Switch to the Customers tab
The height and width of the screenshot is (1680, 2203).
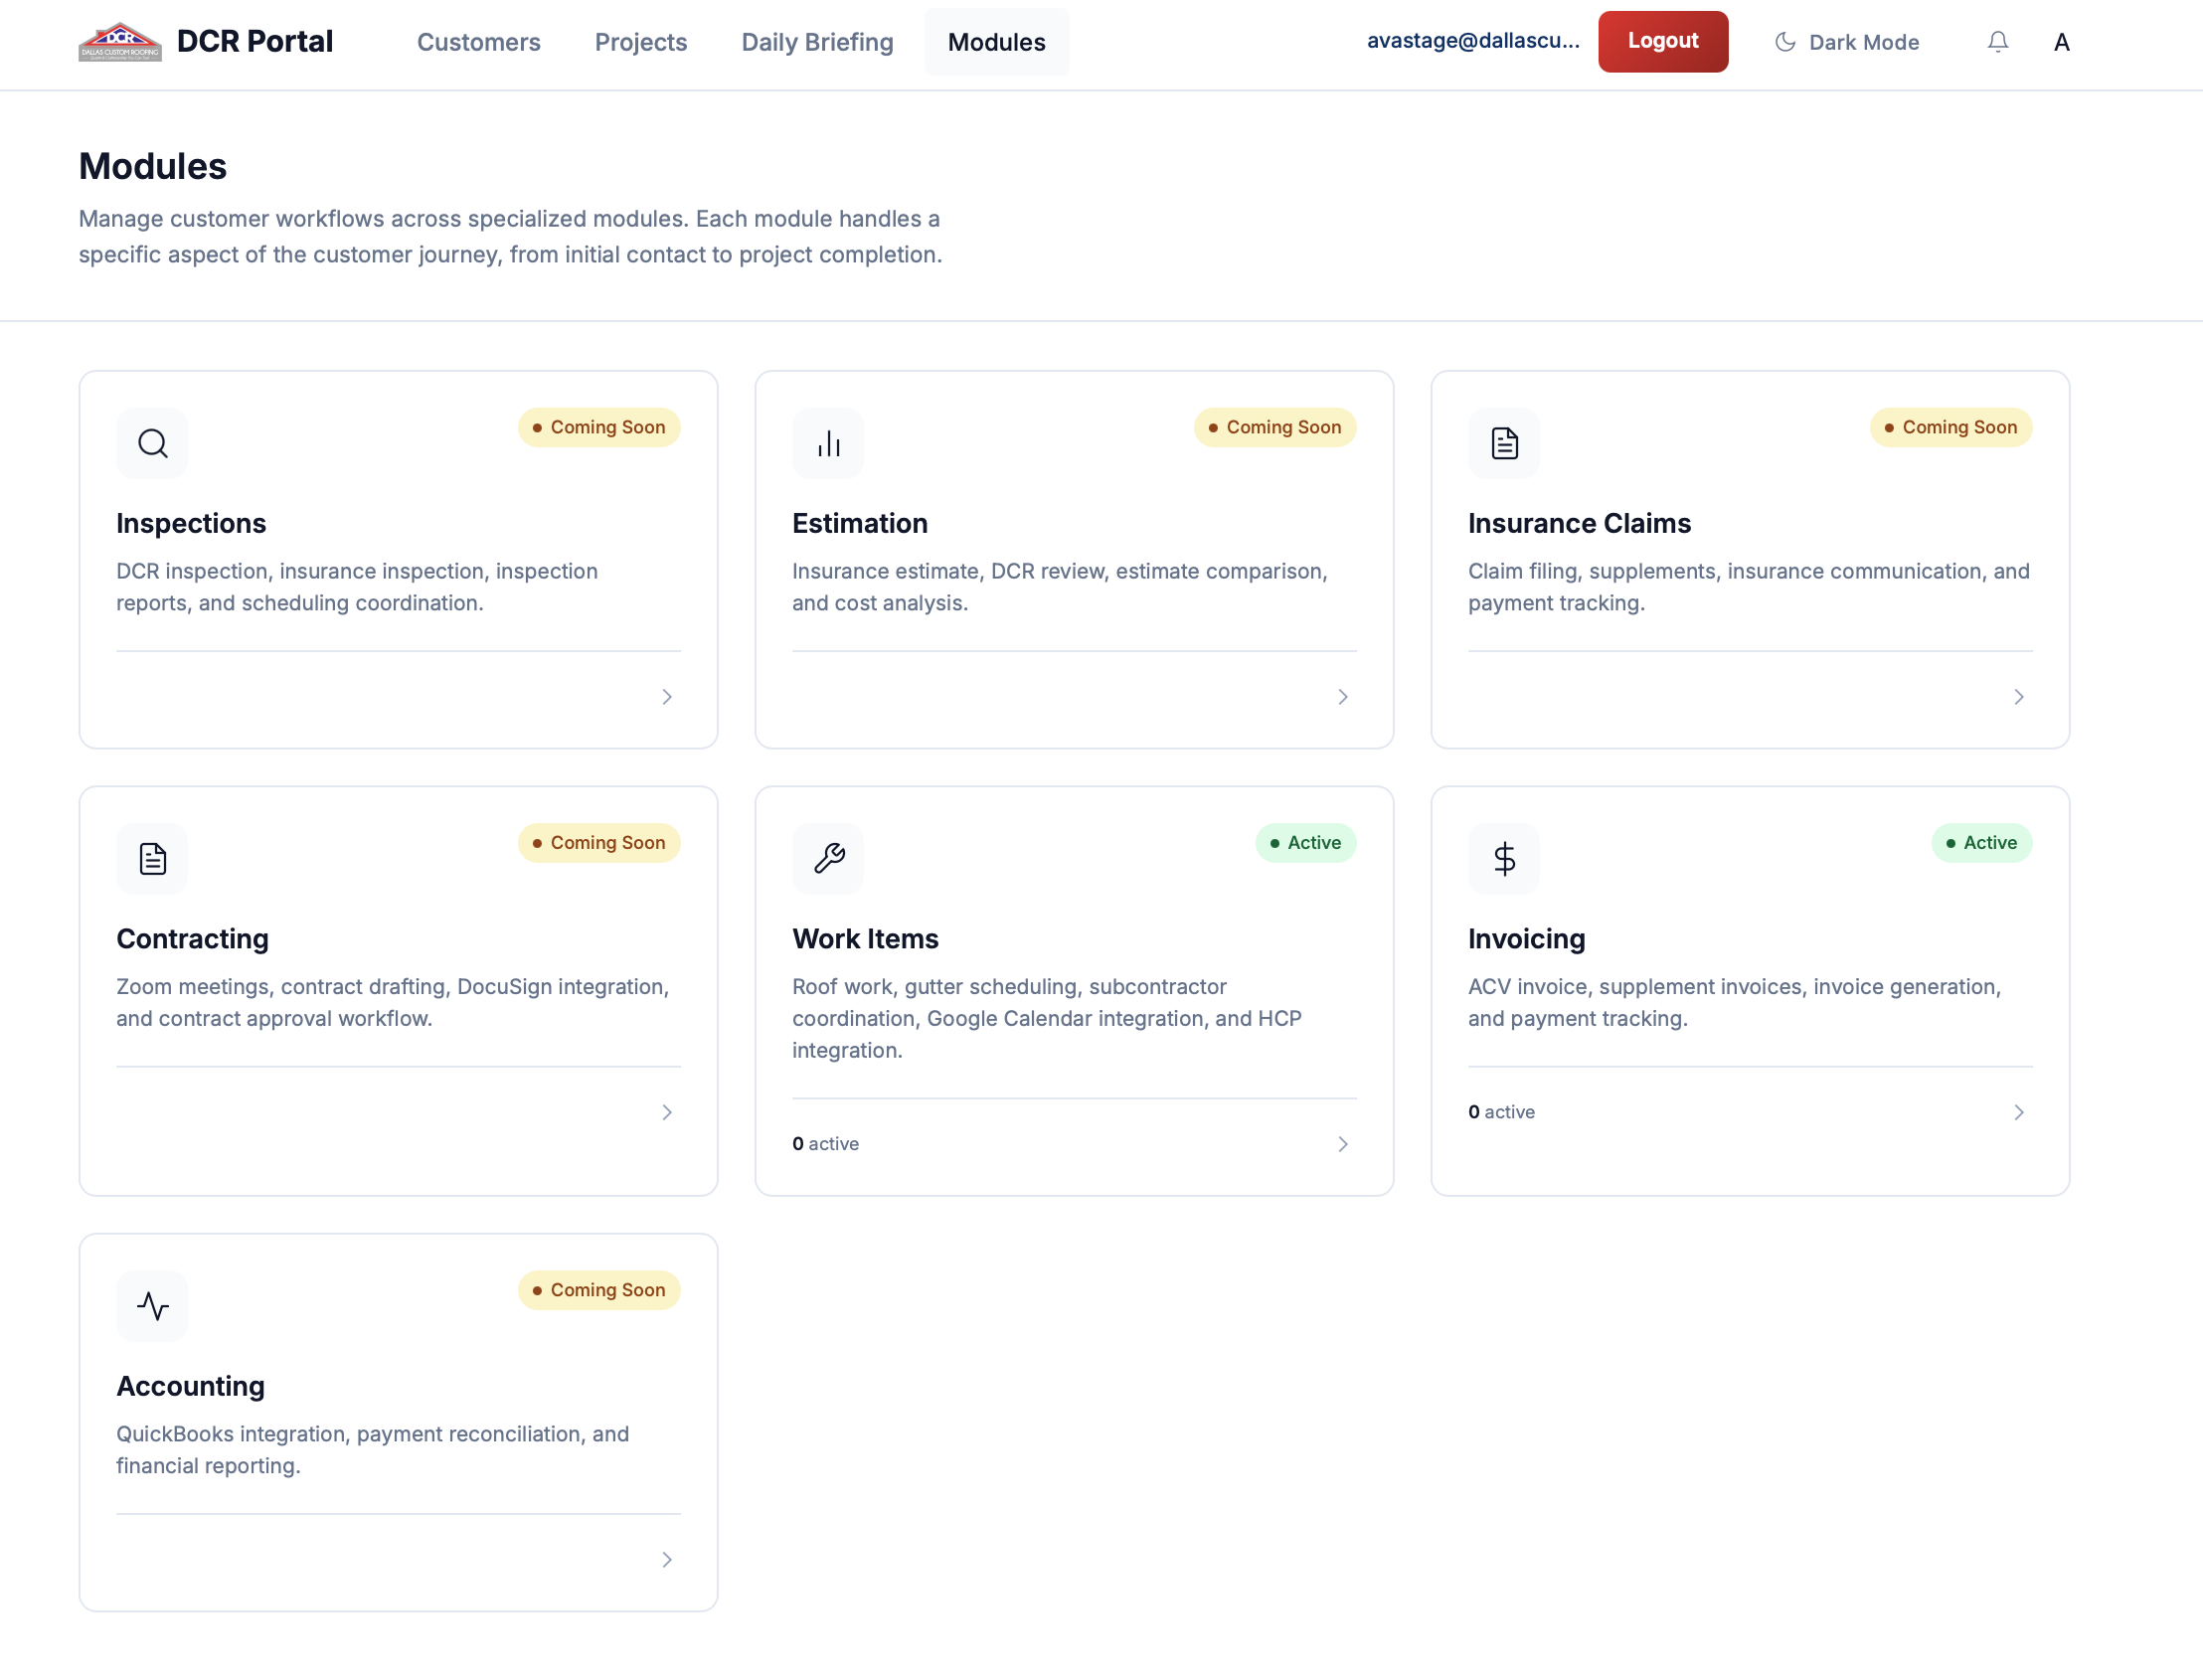[478, 42]
